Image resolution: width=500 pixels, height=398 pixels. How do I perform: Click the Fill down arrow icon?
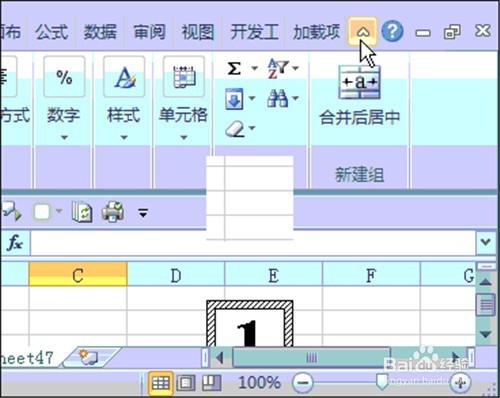(234, 99)
